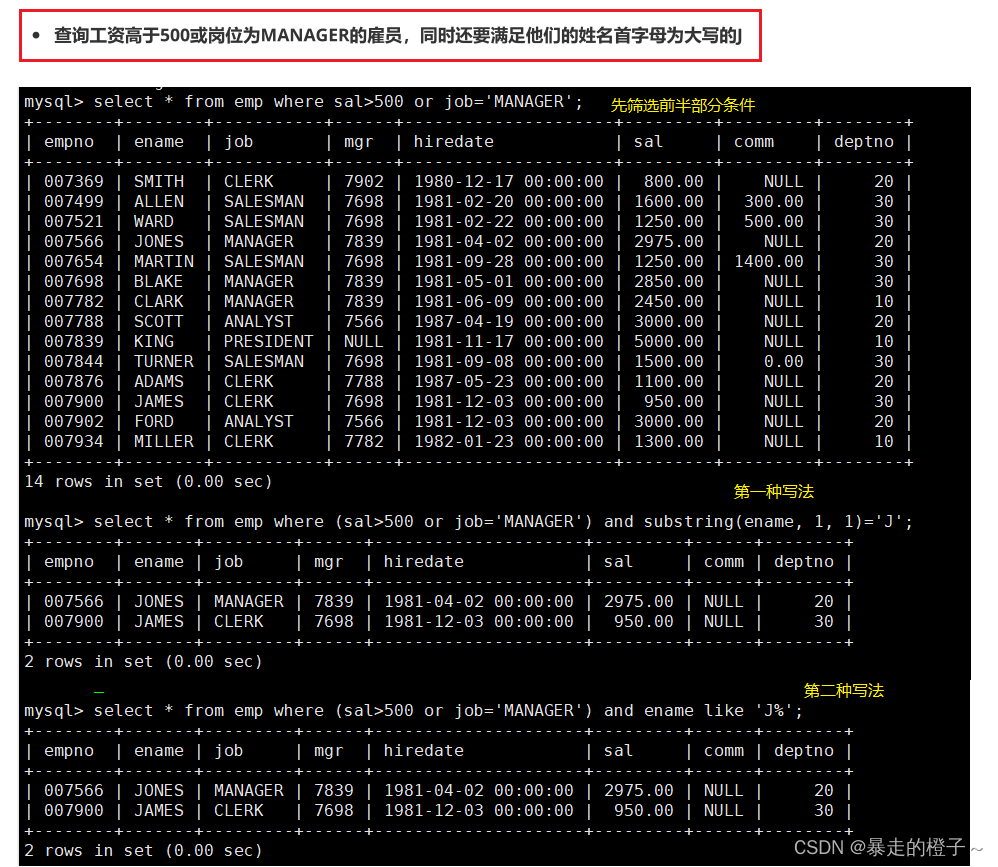Click commission value 300.00
This screenshot has height=867, width=998.
tap(774, 201)
